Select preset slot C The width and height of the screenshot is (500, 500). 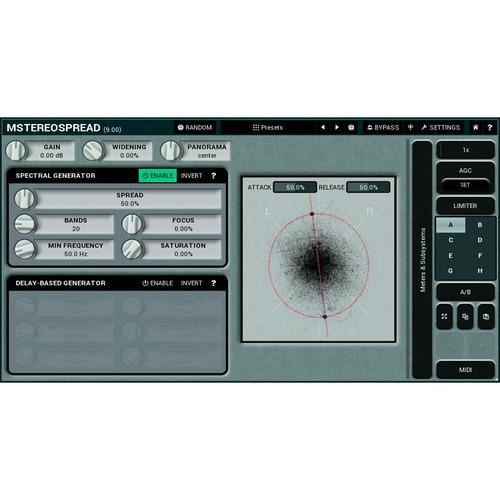click(451, 240)
